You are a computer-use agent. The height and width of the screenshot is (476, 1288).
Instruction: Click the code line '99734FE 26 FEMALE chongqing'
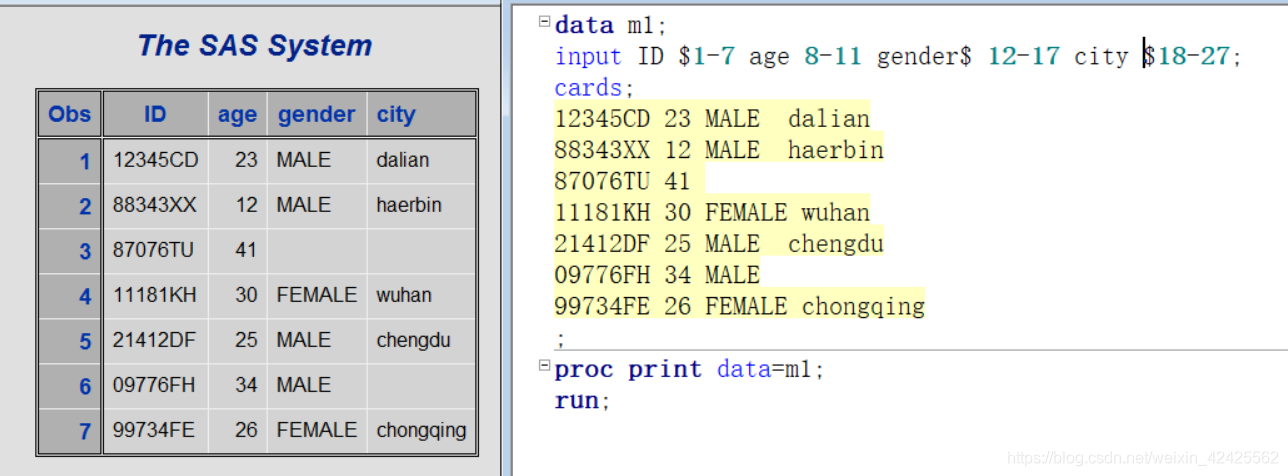click(x=740, y=305)
